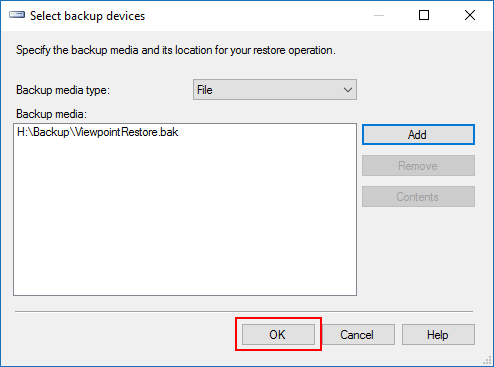Image resolution: width=494 pixels, height=367 pixels.
Task: Click the Add button
Action: (x=418, y=135)
